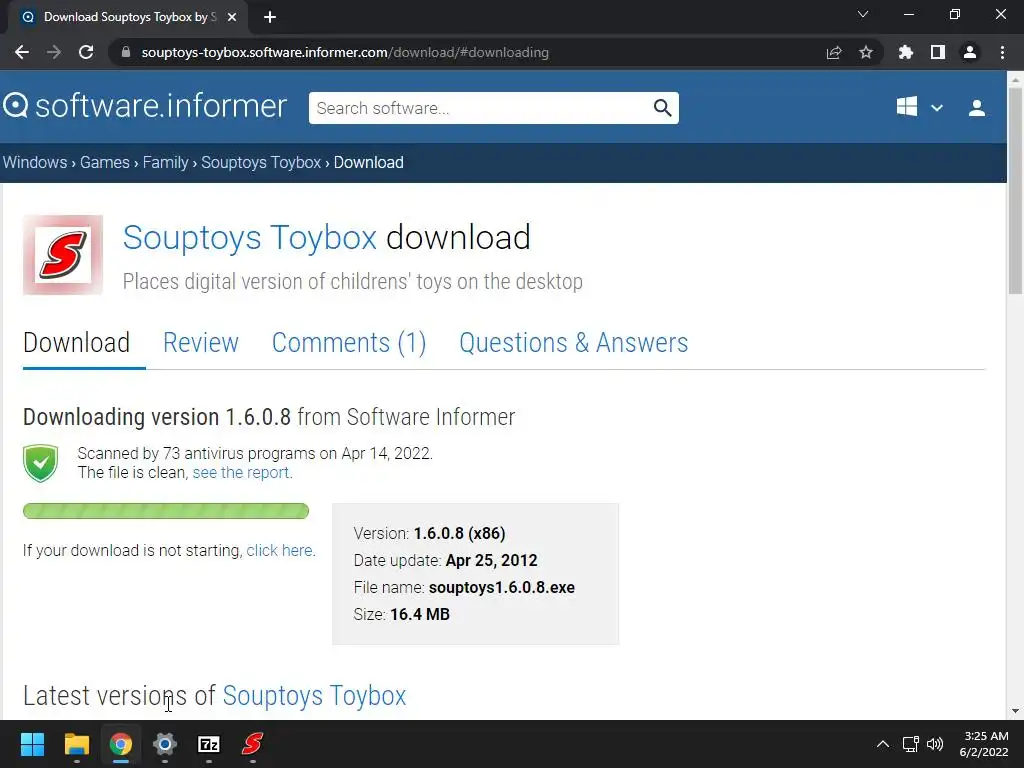Open the Games breadcrumb link

[104, 162]
